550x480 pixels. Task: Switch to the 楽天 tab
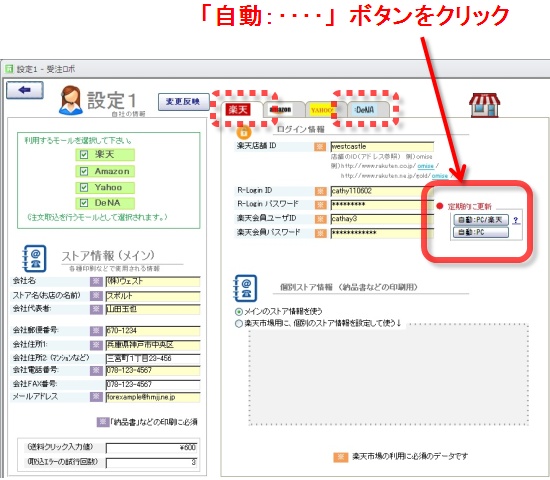pos(241,109)
